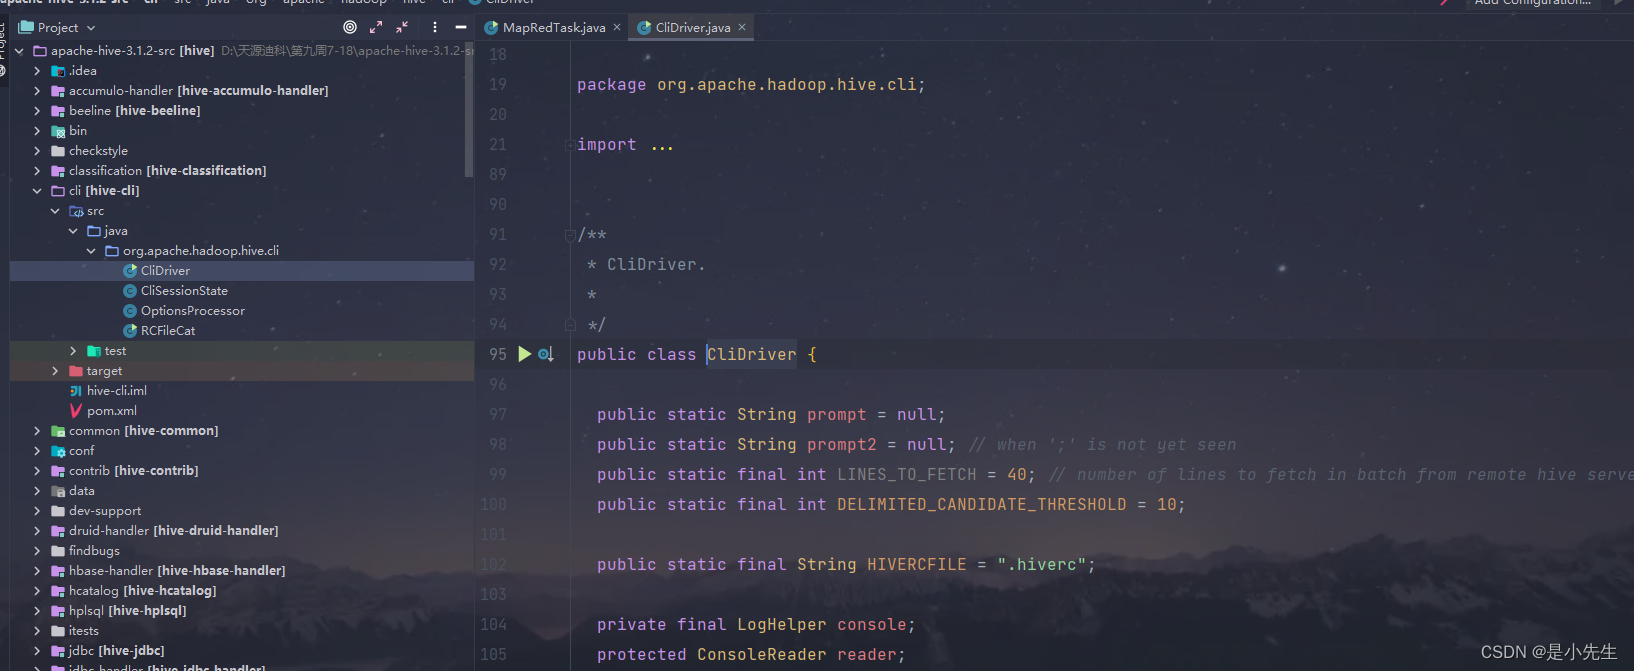The width and height of the screenshot is (1634, 671).
Task: Click the Project tree vertical scrollbar
Action: 469,110
